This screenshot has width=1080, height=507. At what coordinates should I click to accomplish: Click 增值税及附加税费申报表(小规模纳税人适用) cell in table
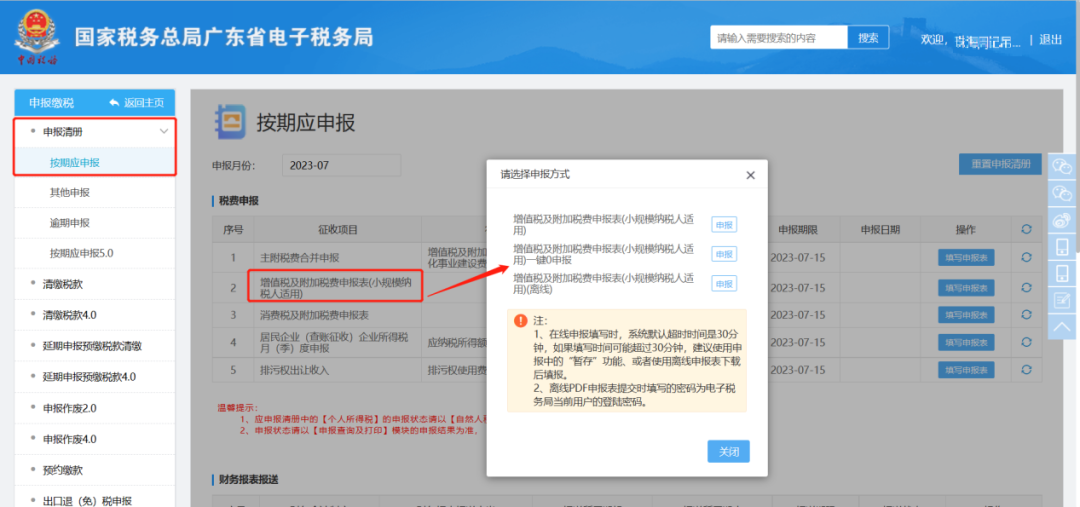338,287
